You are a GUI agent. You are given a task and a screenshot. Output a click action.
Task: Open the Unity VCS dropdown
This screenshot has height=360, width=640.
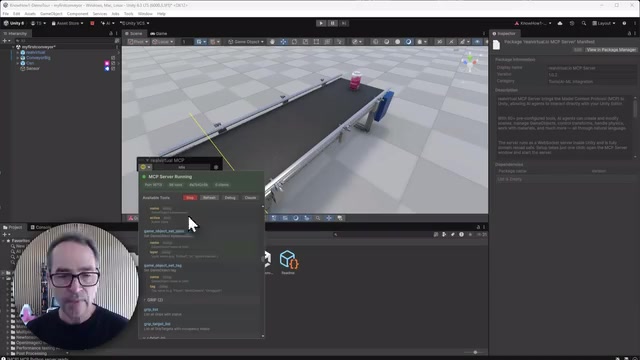[x=135, y=23]
